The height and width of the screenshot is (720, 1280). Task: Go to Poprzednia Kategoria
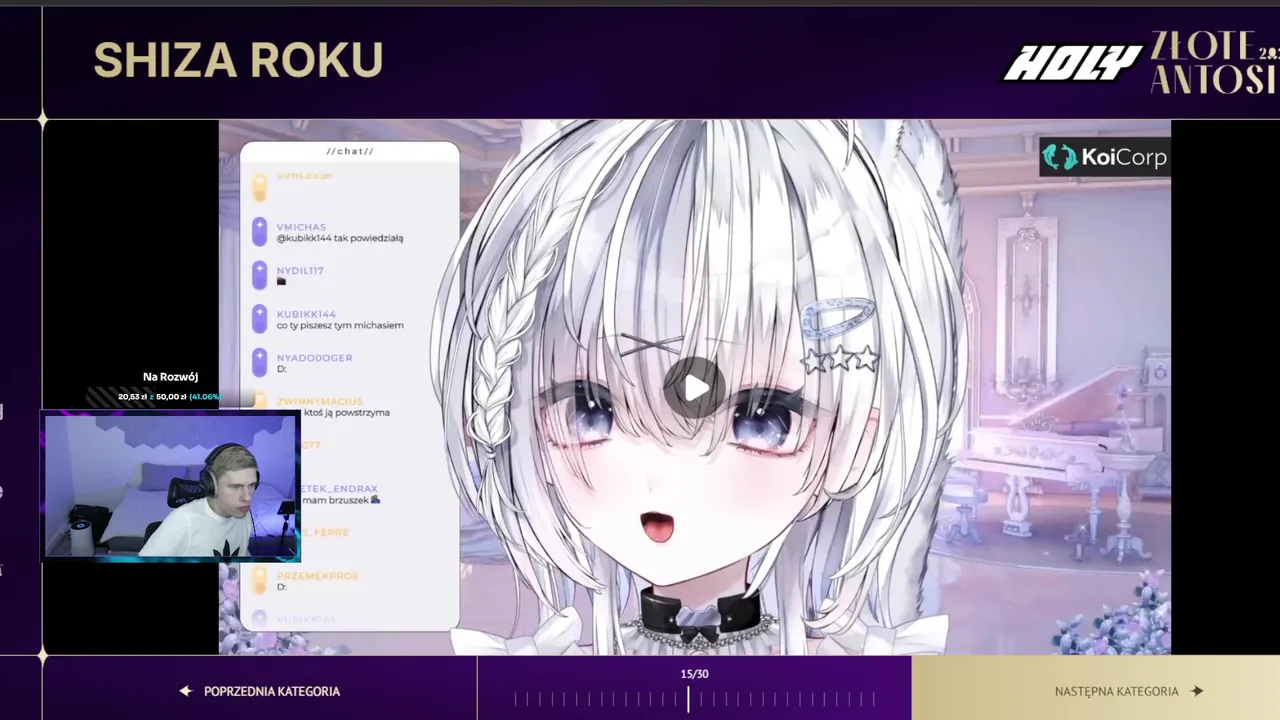(260, 691)
